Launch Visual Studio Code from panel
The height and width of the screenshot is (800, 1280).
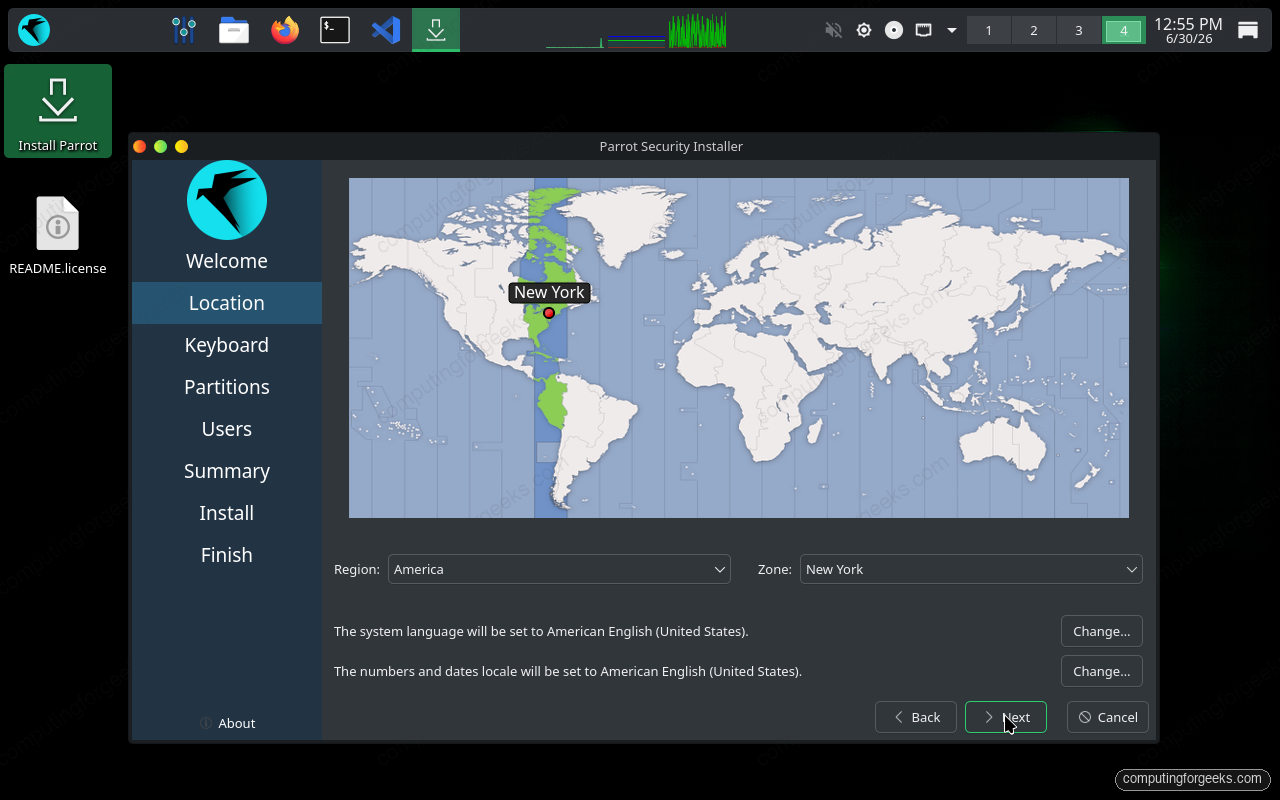tap(386, 30)
